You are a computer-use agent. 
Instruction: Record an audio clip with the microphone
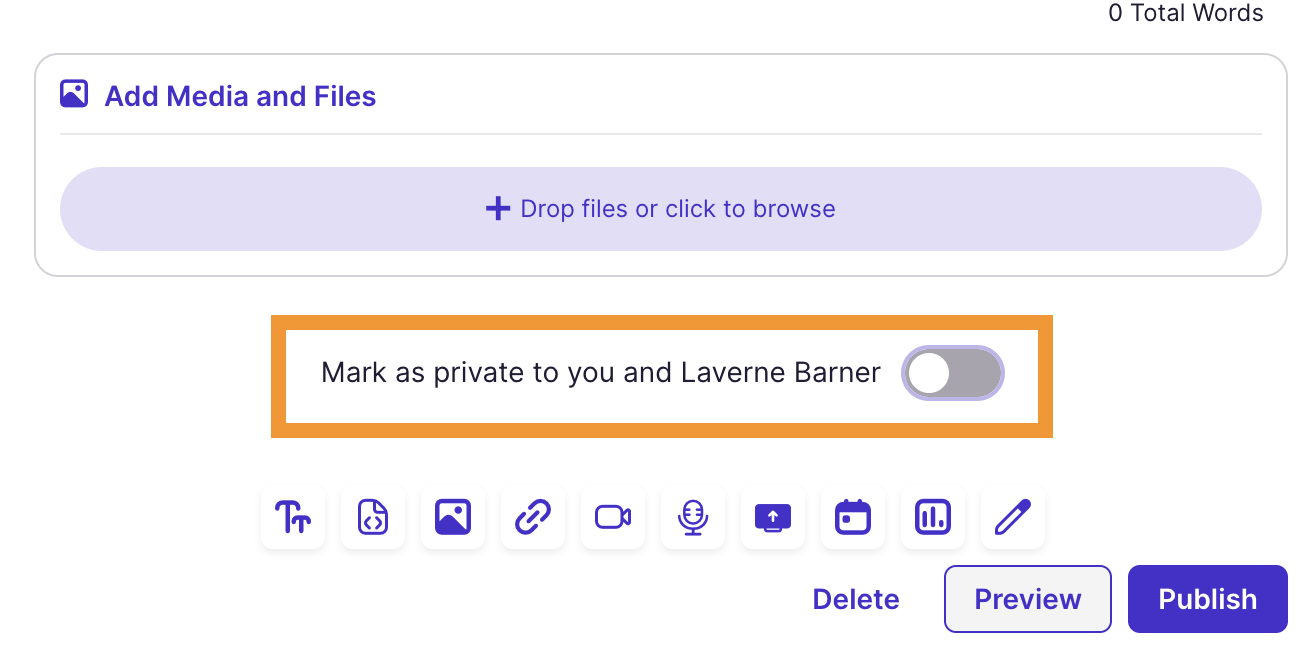pyautogui.click(x=692, y=517)
